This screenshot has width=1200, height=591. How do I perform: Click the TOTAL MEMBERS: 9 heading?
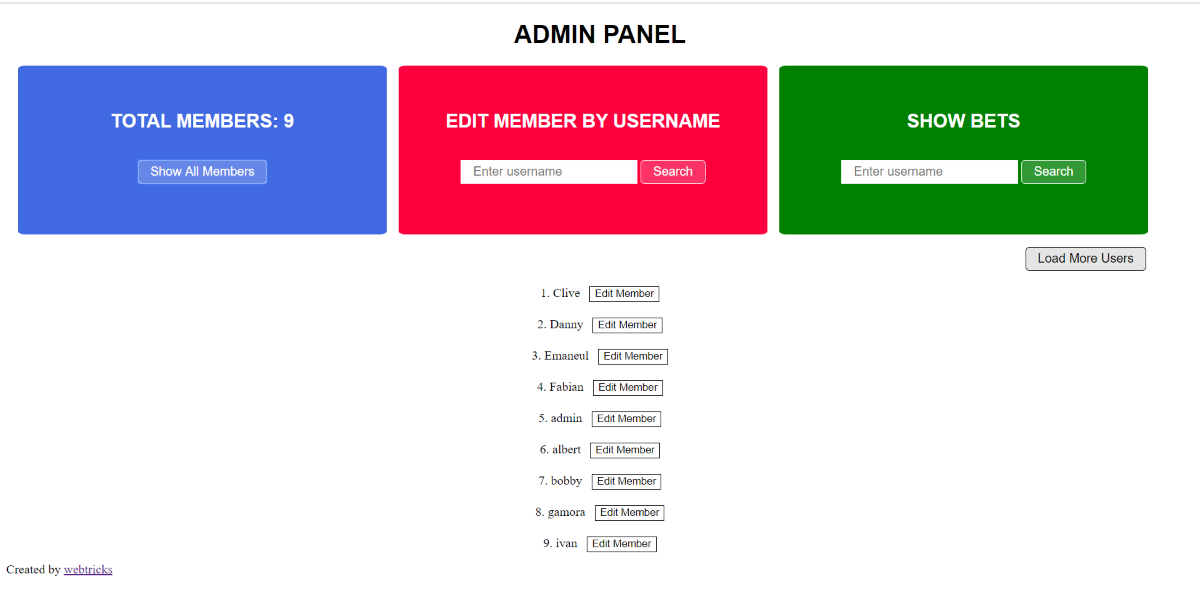click(x=202, y=121)
